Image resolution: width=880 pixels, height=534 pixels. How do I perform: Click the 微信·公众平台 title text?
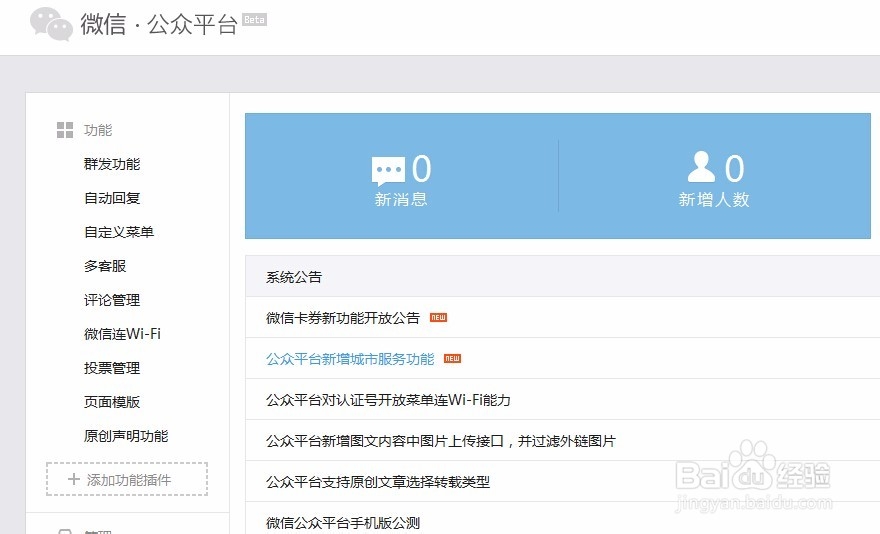(x=159, y=24)
